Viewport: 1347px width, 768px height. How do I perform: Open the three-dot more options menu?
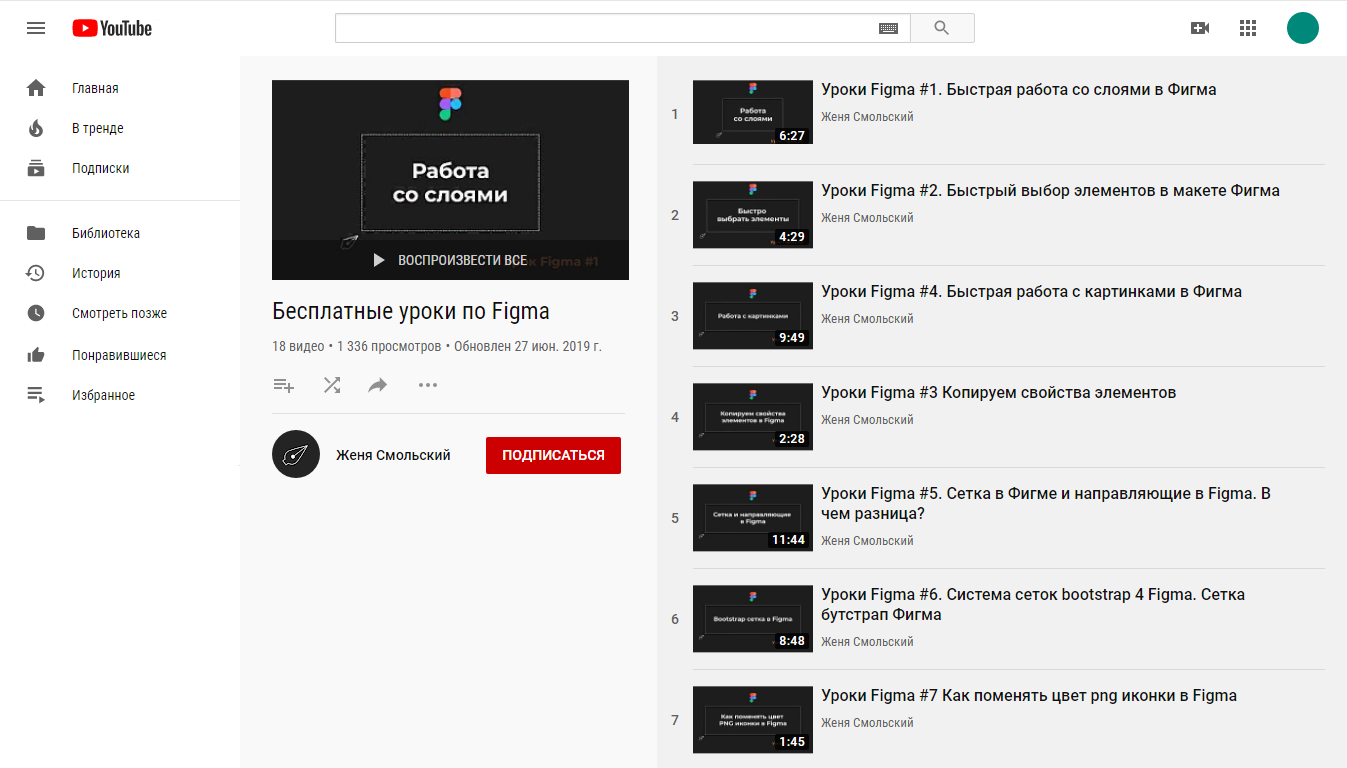coord(428,385)
